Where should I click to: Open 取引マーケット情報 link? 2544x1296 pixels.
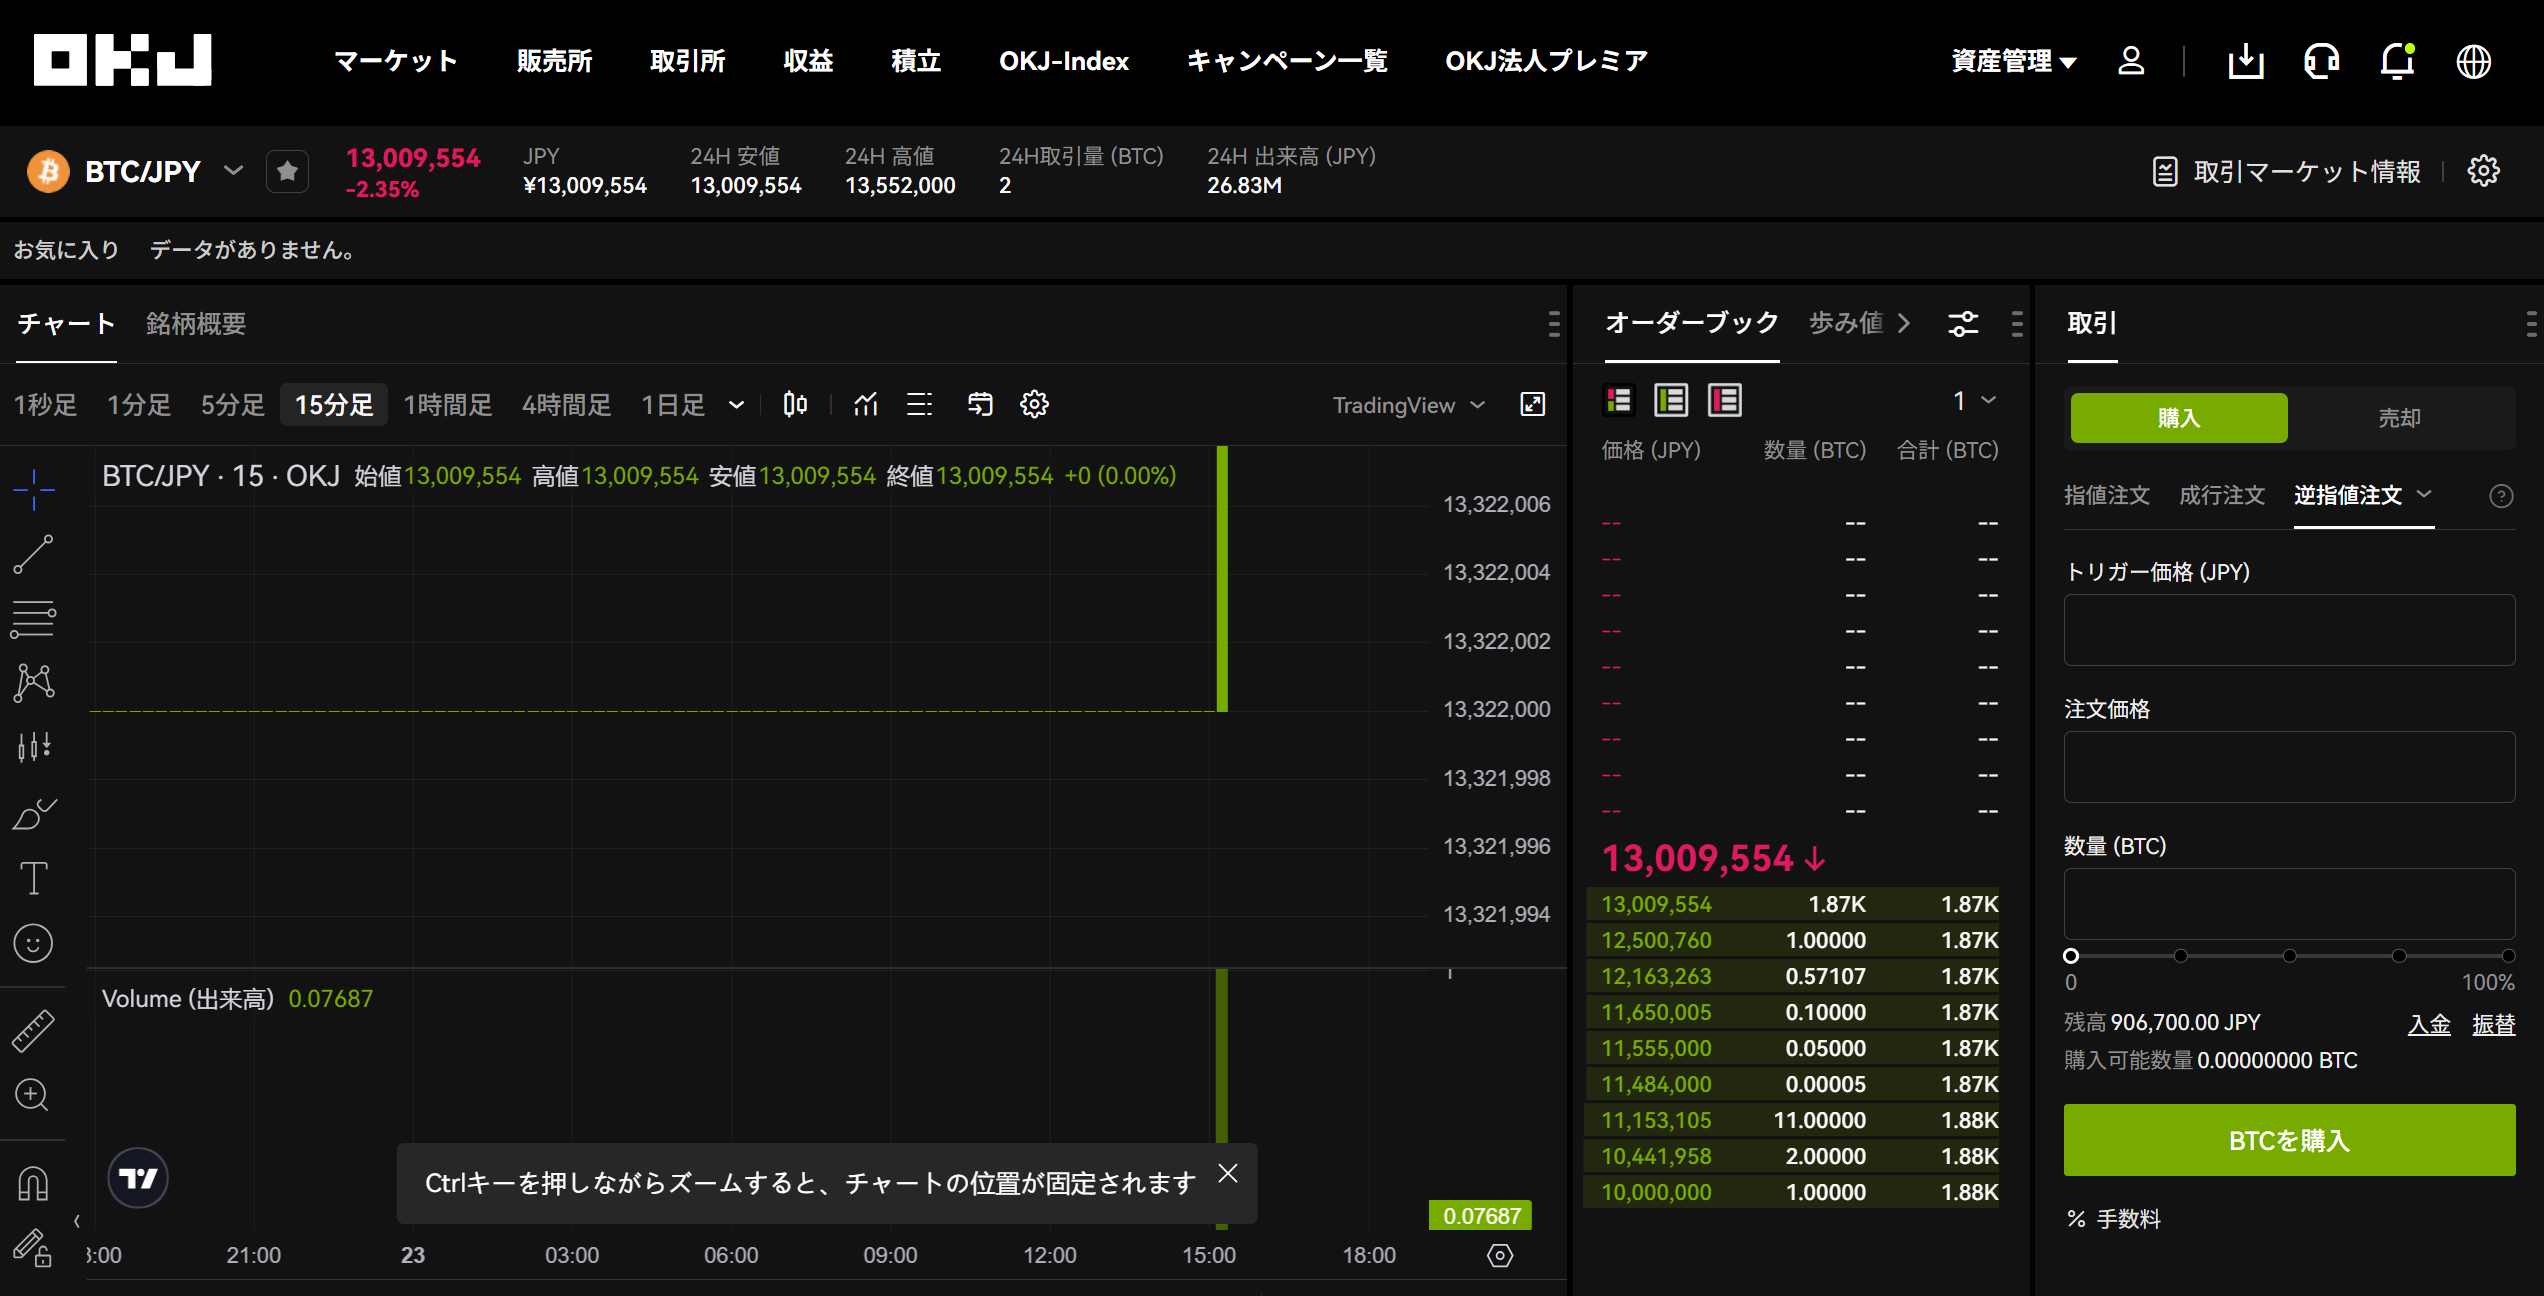pos(2286,172)
